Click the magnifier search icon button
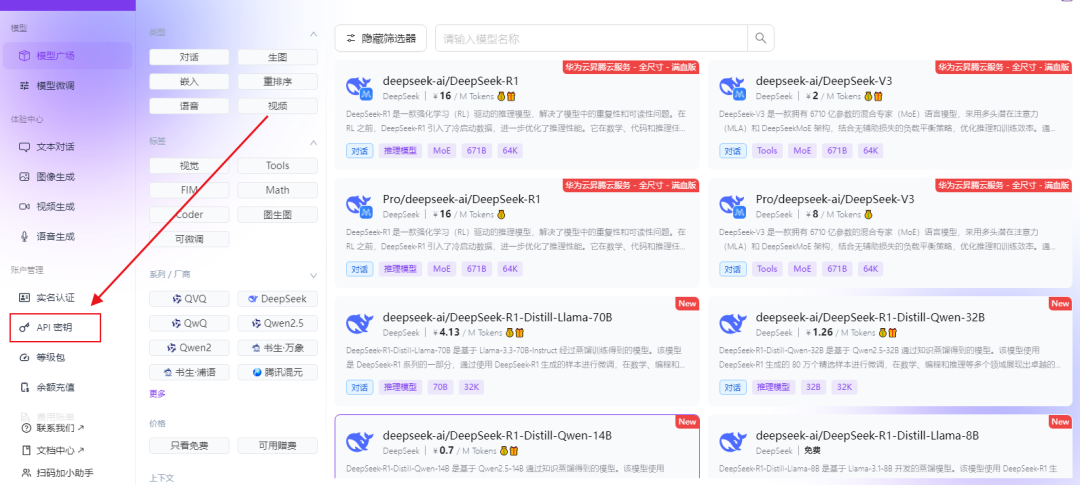 click(x=761, y=38)
